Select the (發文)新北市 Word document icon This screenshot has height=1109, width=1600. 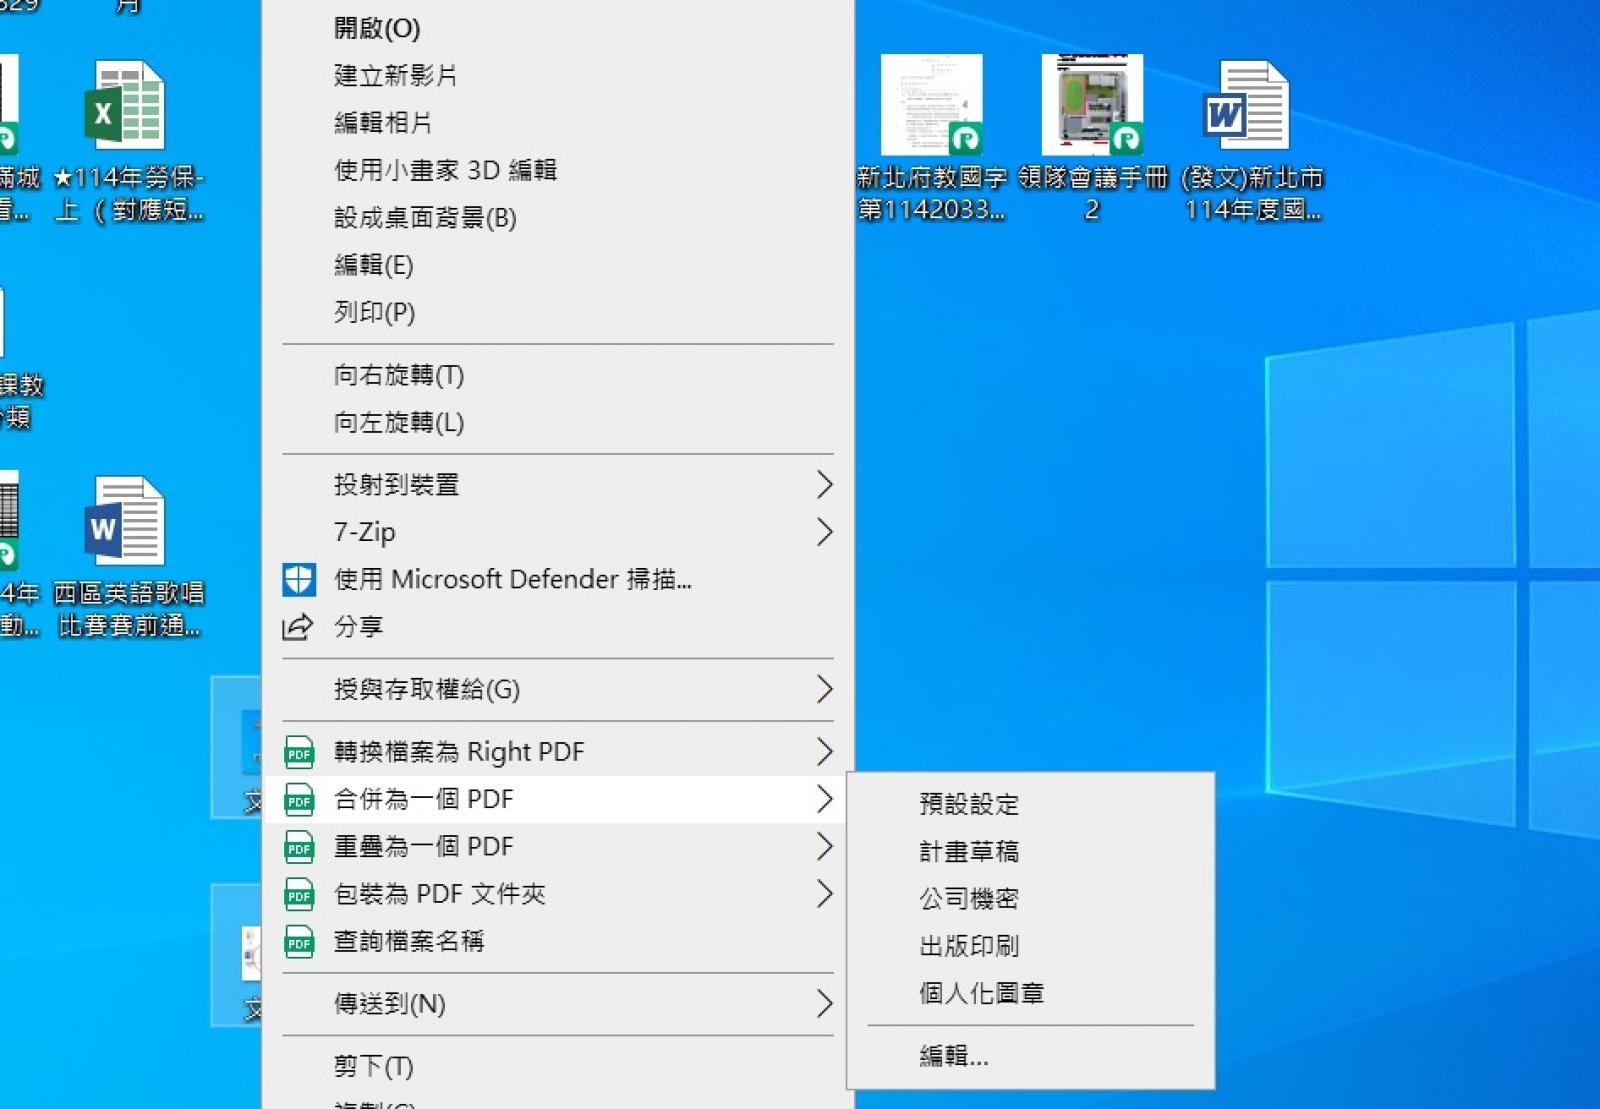tap(1246, 106)
